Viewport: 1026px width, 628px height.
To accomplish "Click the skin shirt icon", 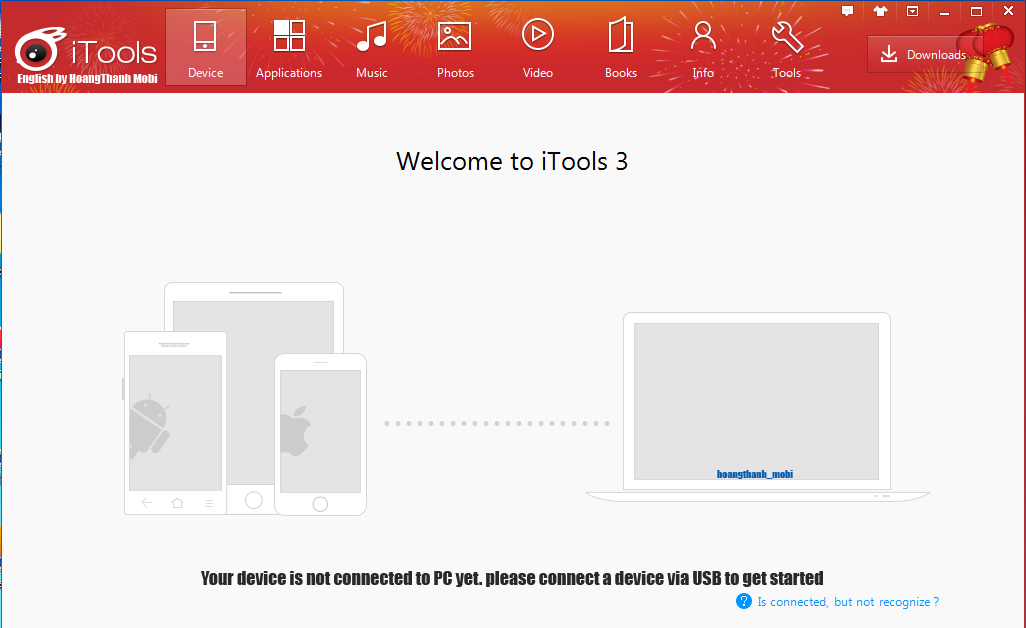I will pyautogui.click(x=880, y=11).
